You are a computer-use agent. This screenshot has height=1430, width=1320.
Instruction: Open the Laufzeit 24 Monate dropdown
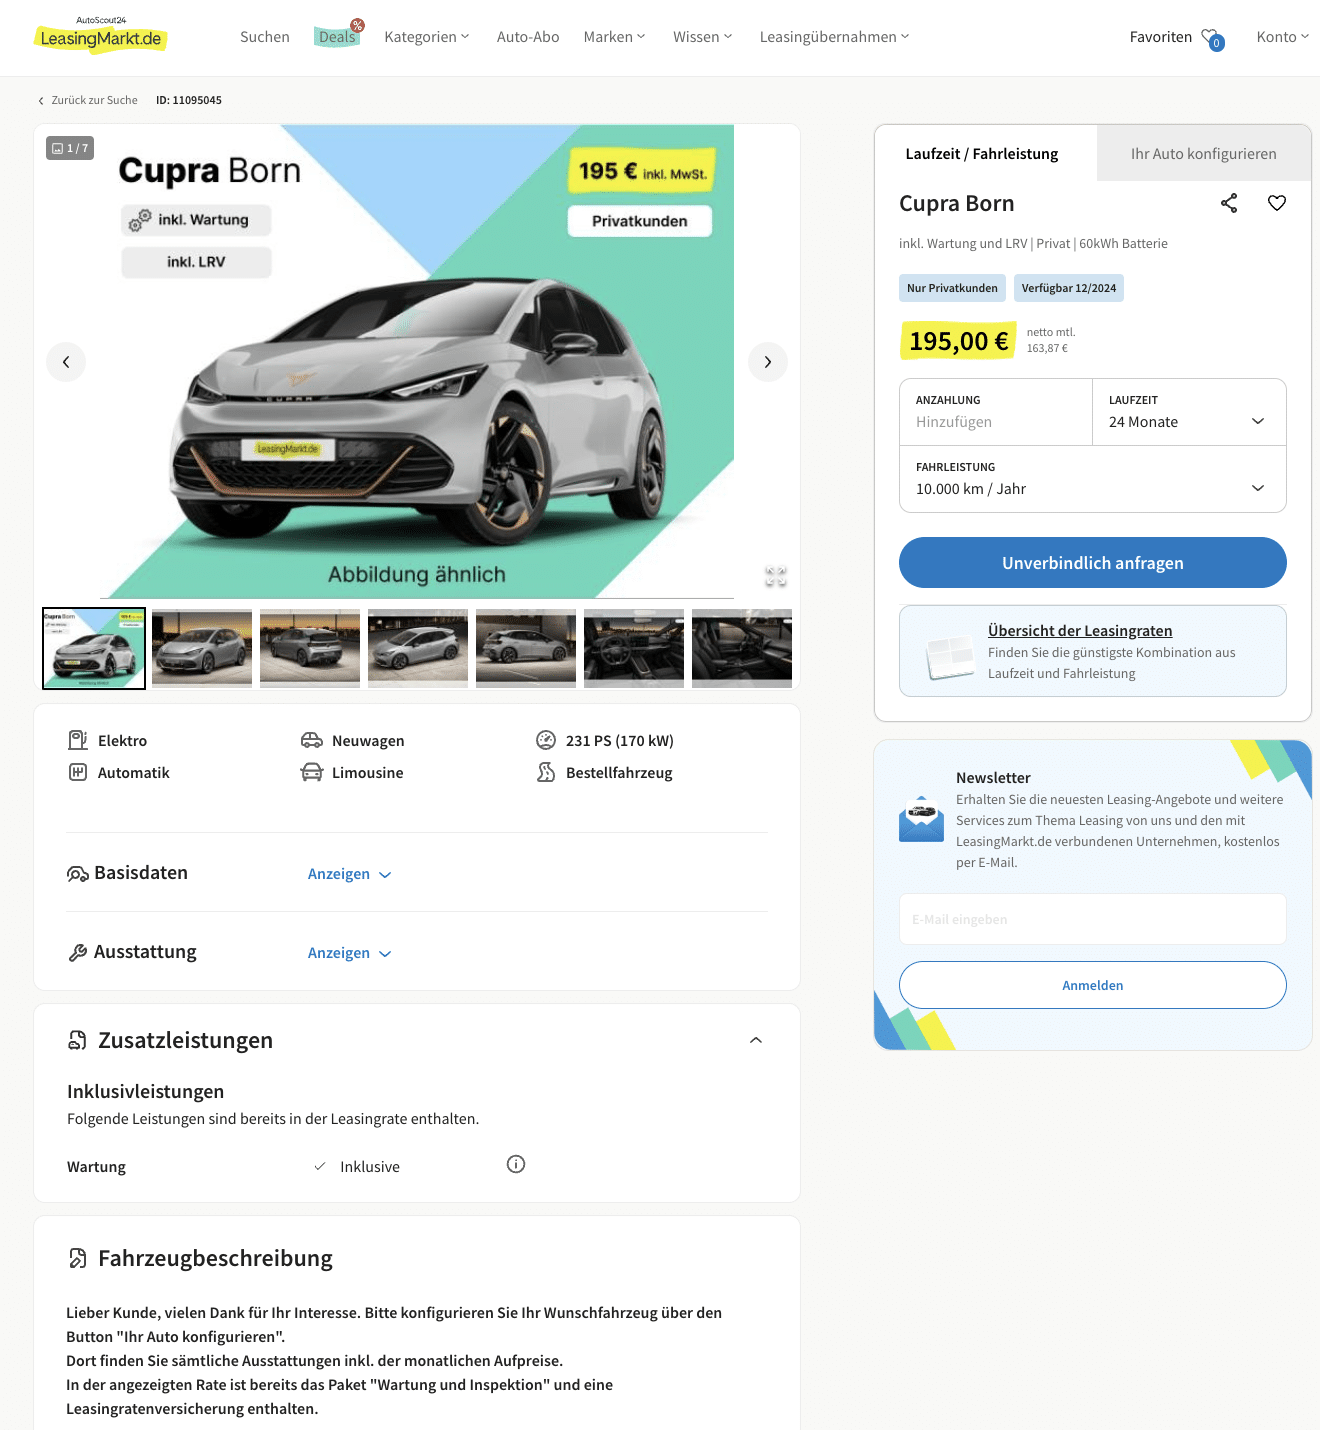pyautogui.click(x=1189, y=412)
